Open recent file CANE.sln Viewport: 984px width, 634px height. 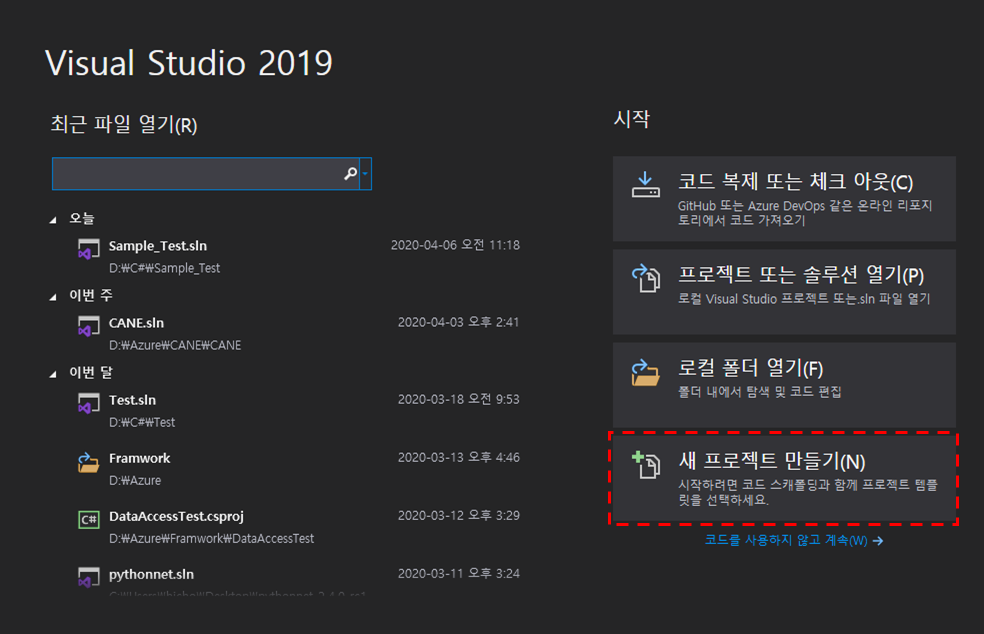tap(136, 323)
